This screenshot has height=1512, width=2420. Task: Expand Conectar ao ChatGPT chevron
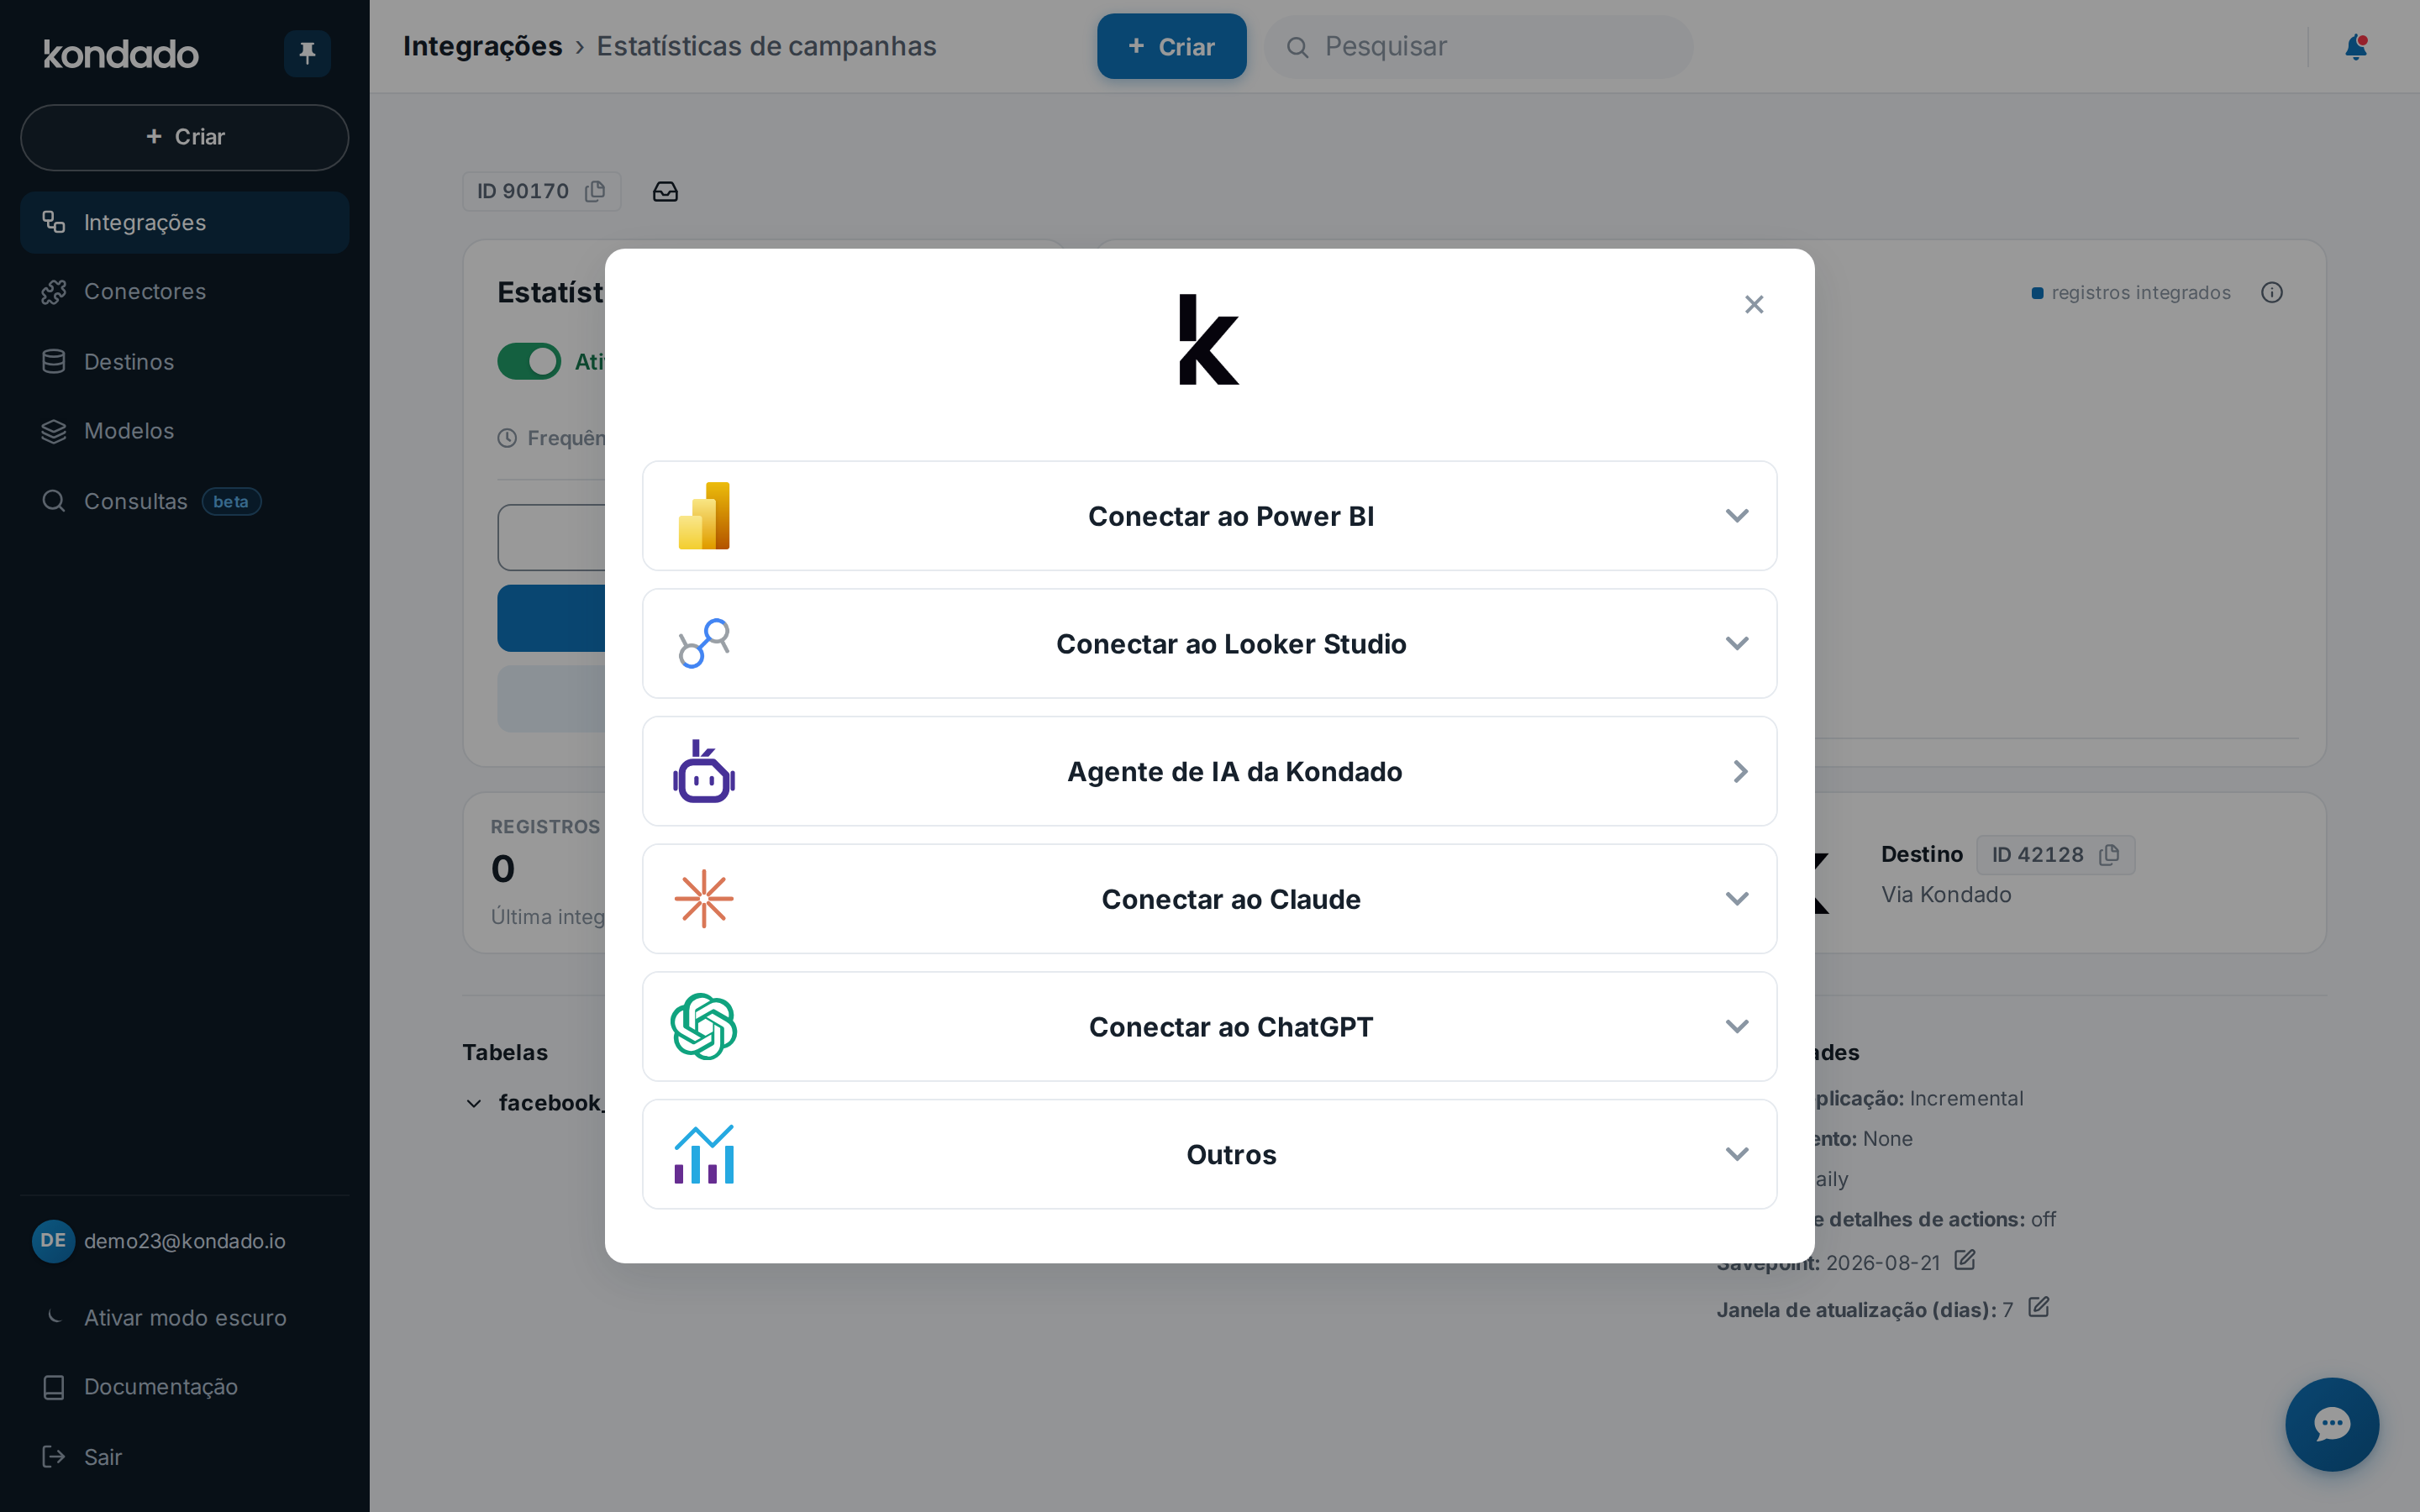click(x=1737, y=1026)
